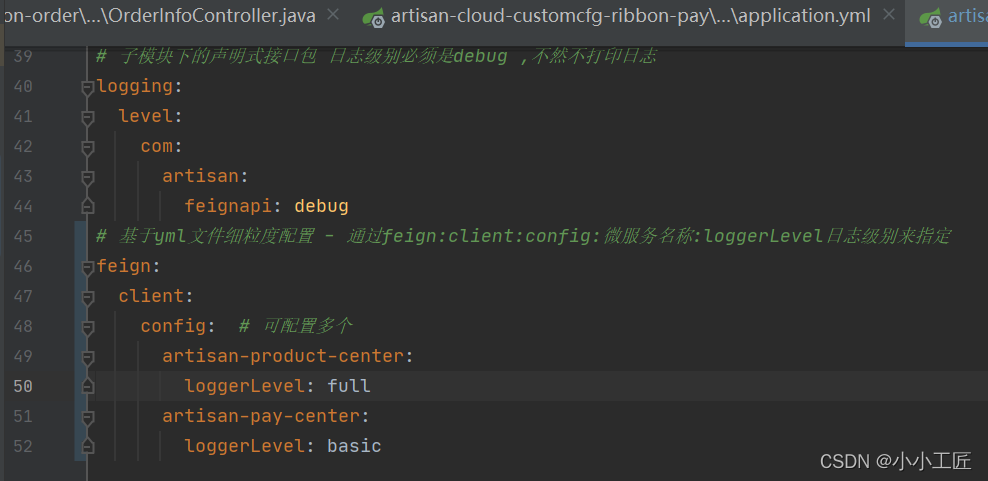Click the fold end marker on line 44
Image resolution: width=988 pixels, height=481 pixels.
tap(88, 206)
